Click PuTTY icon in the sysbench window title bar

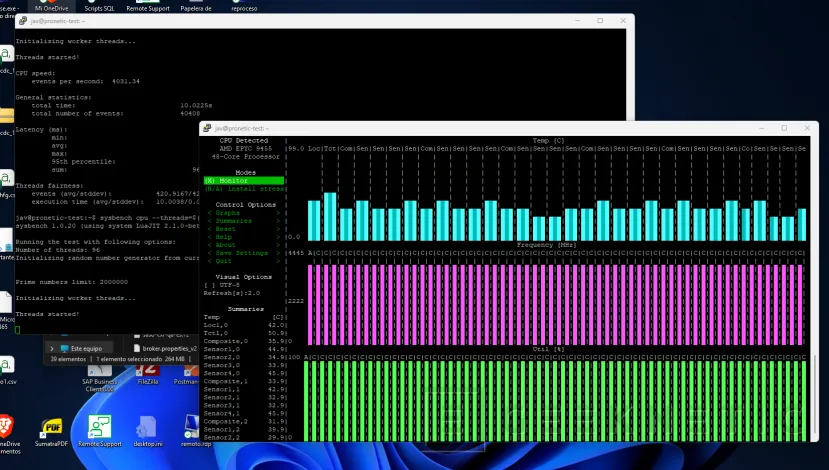pyautogui.click(x=22, y=21)
